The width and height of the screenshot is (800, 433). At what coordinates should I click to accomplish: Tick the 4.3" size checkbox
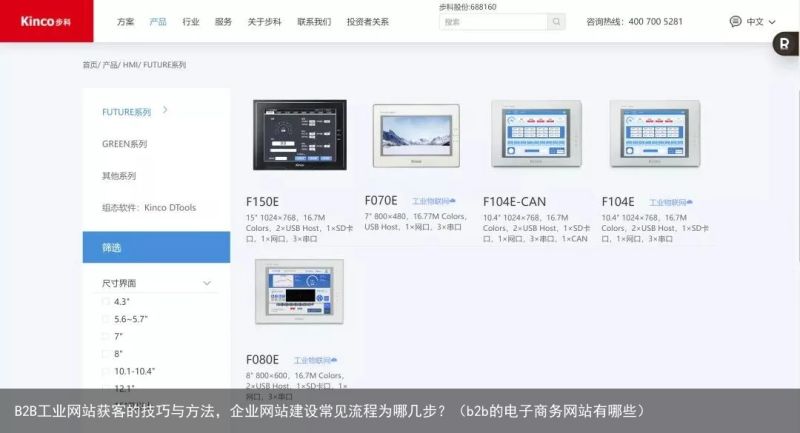[106, 301]
